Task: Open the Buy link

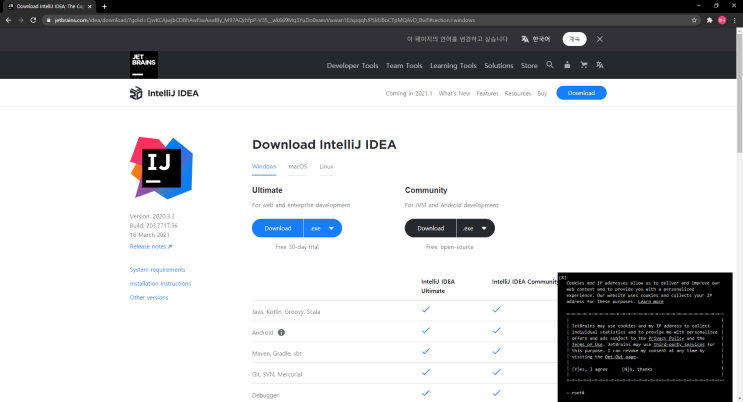Action: (542, 93)
